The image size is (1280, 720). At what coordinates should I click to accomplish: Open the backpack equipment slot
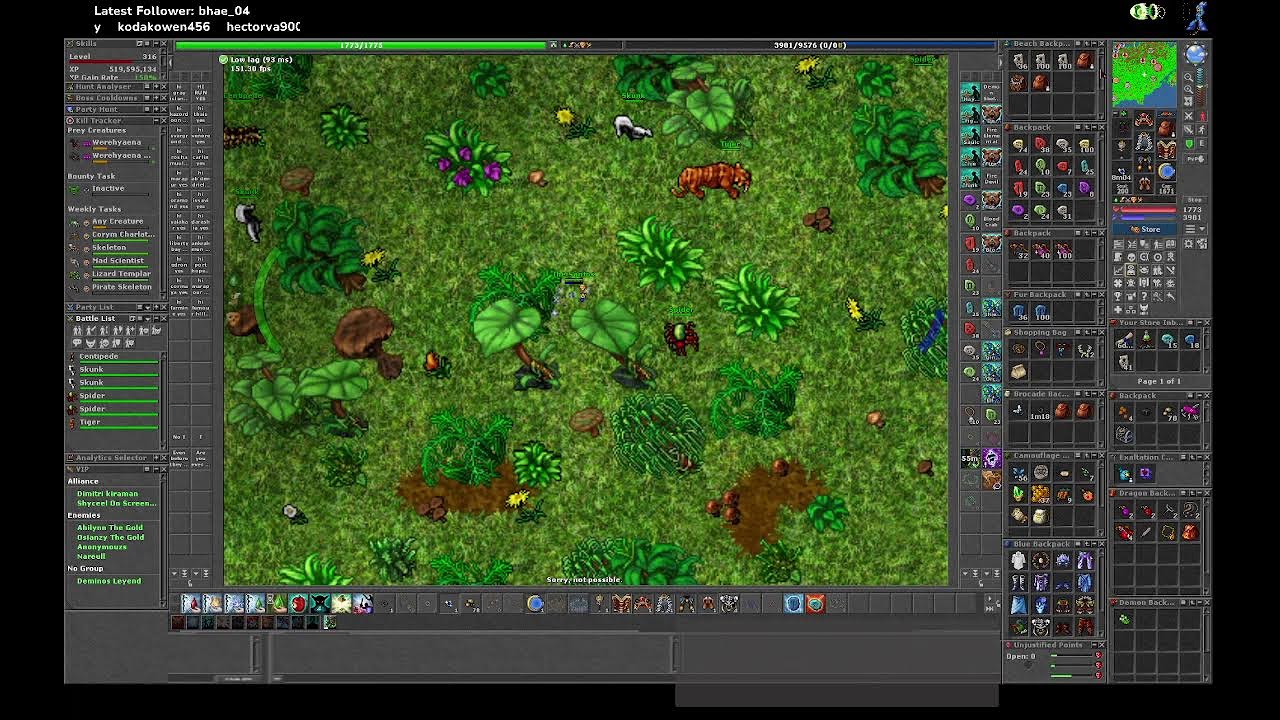[x=1167, y=126]
